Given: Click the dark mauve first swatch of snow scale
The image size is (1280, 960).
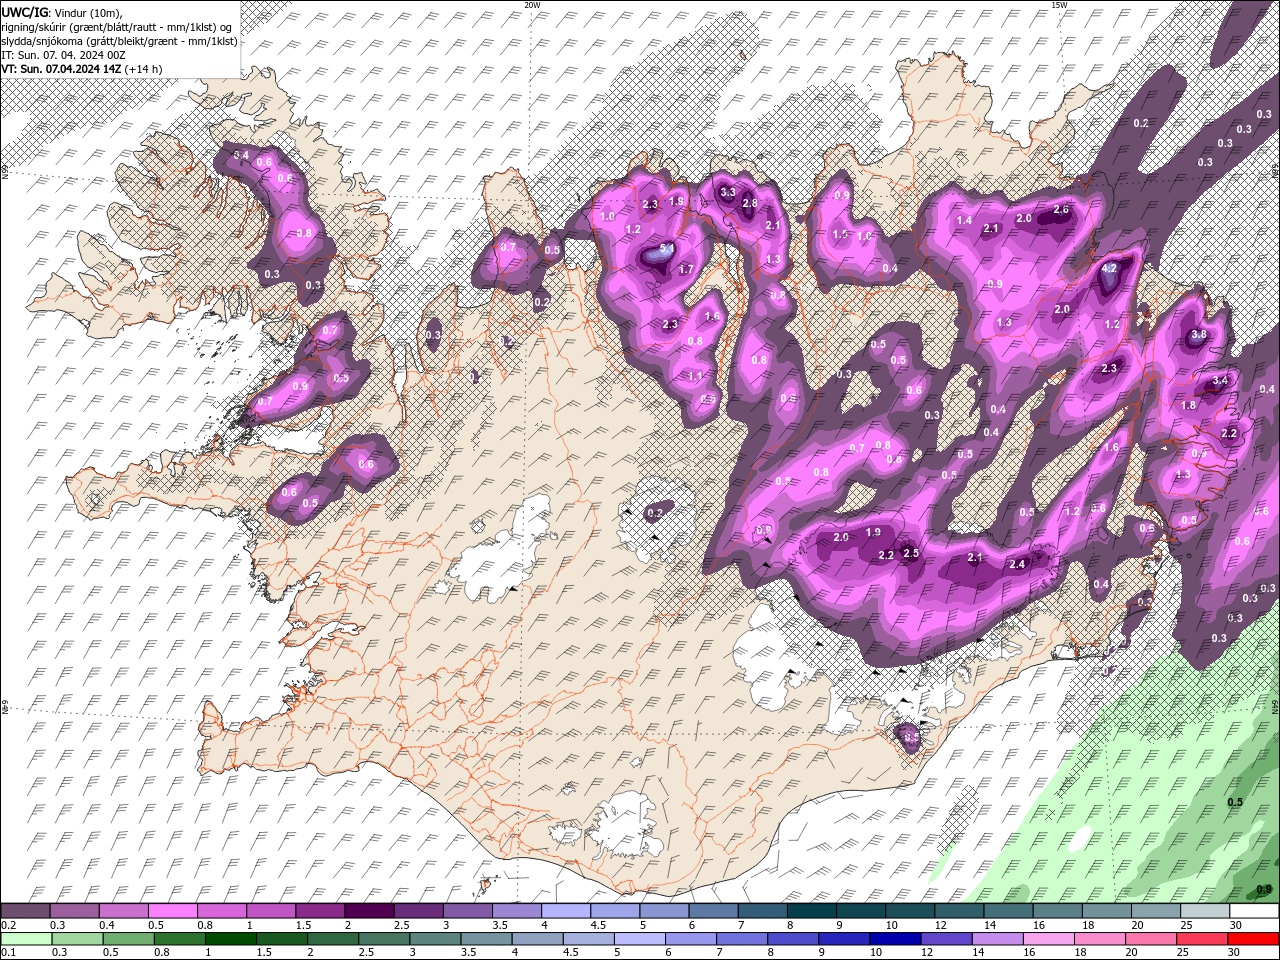Looking at the screenshot, I should [x=25, y=911].
